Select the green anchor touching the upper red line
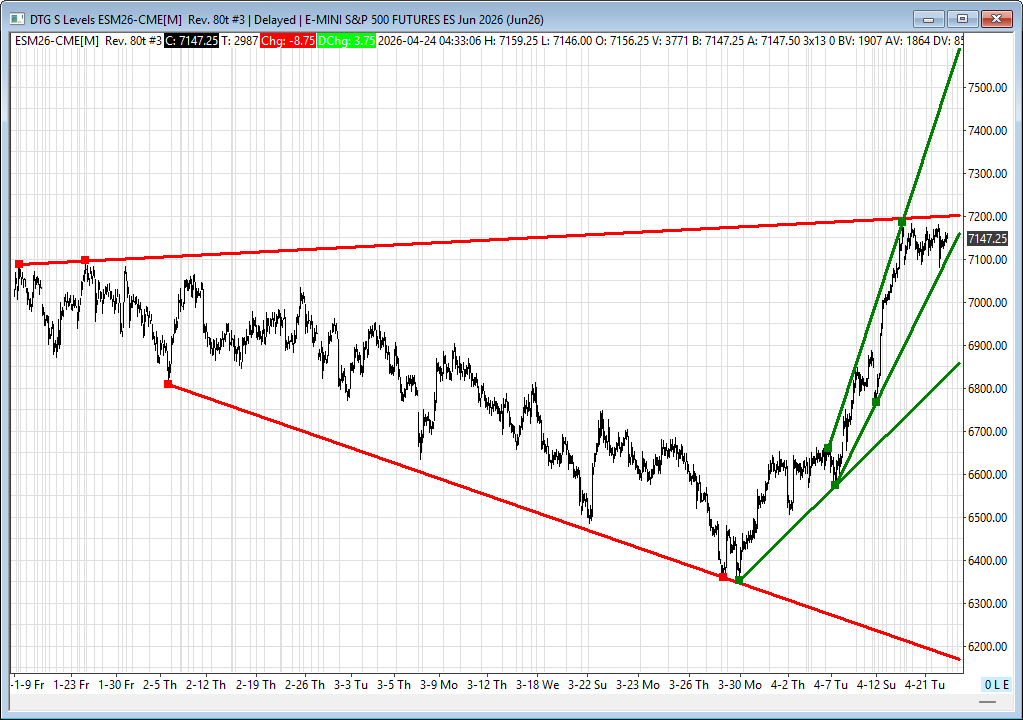Screen dimensions: 1023x720 (902, 222)
